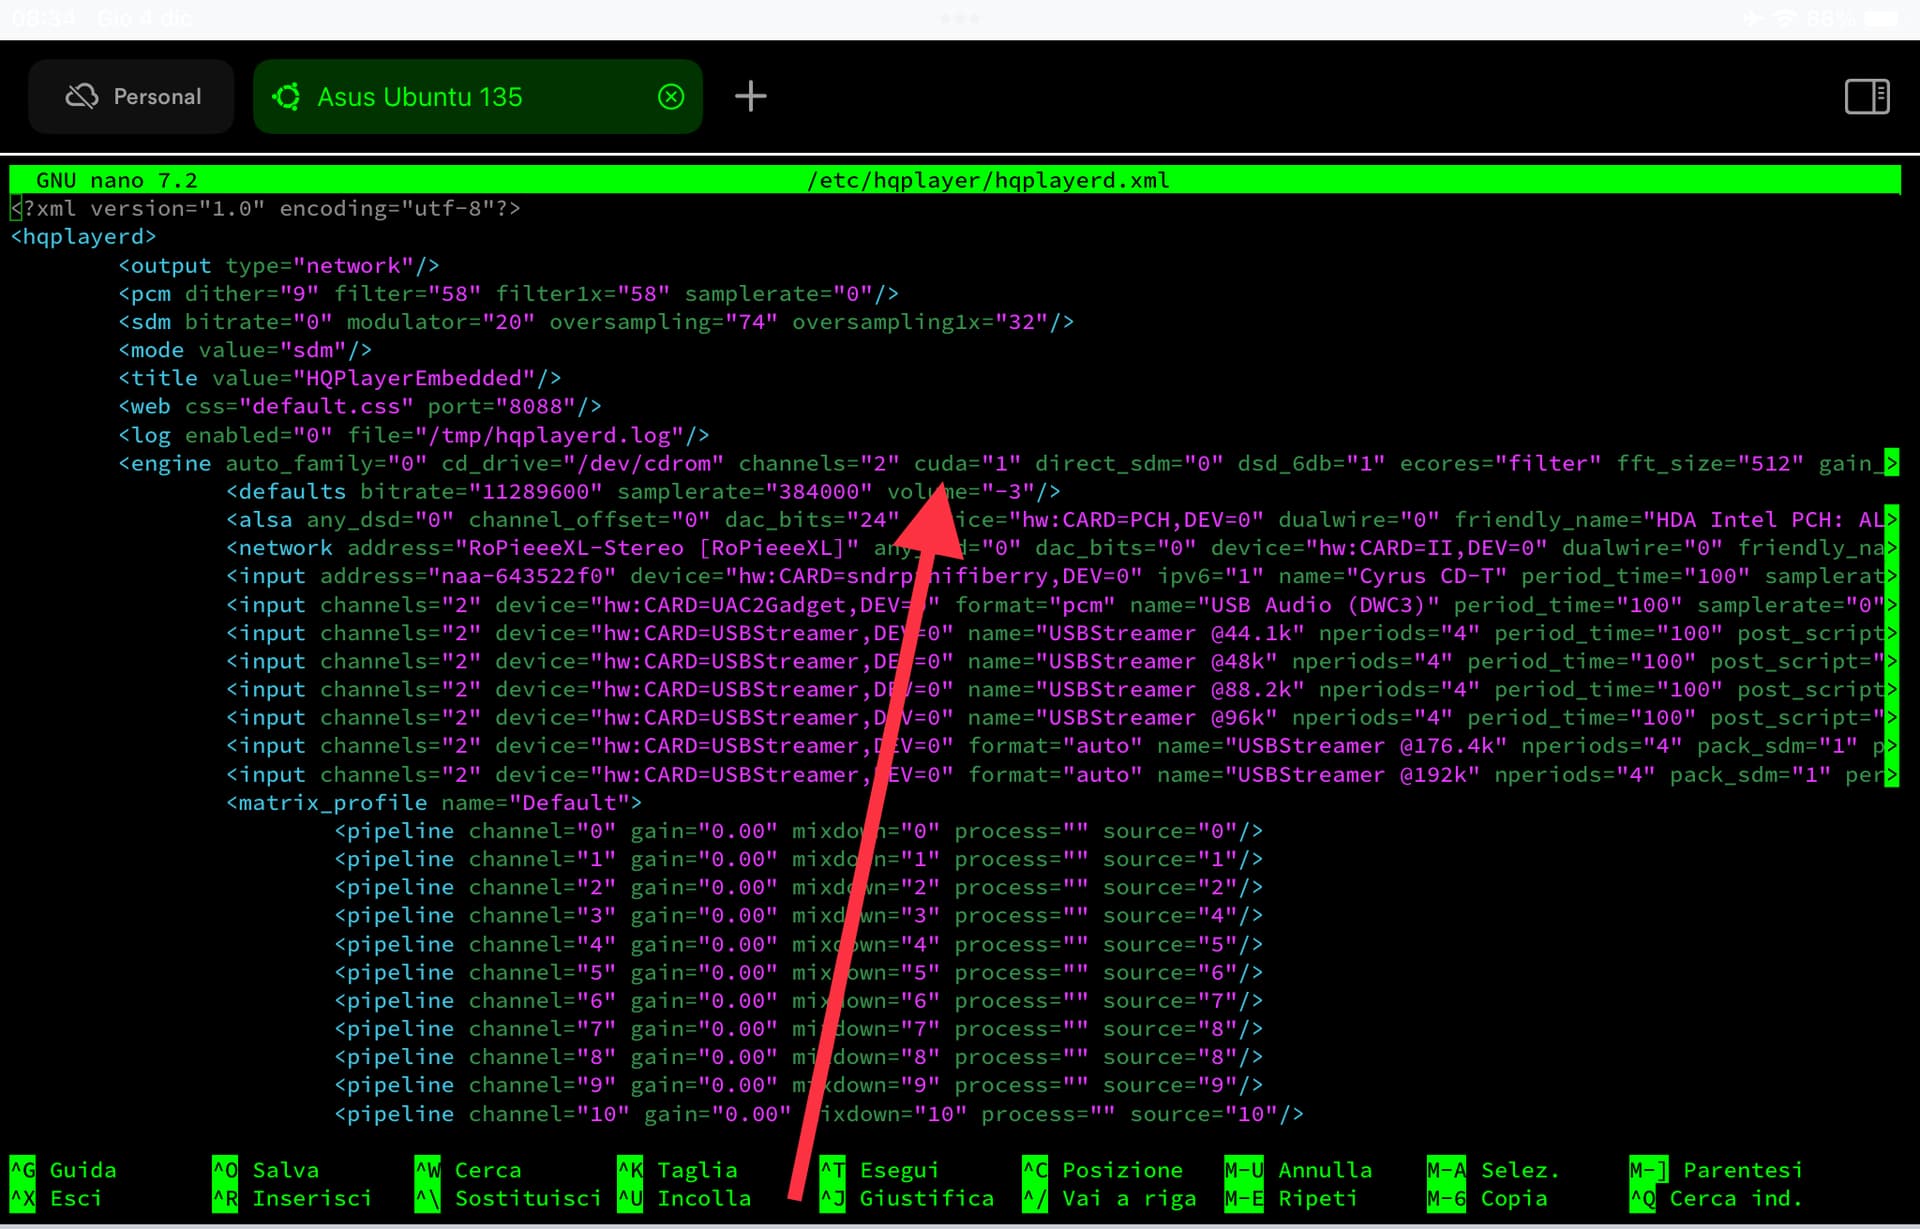The image size is (1920, 1229).
Task: Close the Asus Ubuntu 135 tab
Action: coord(671,97)
